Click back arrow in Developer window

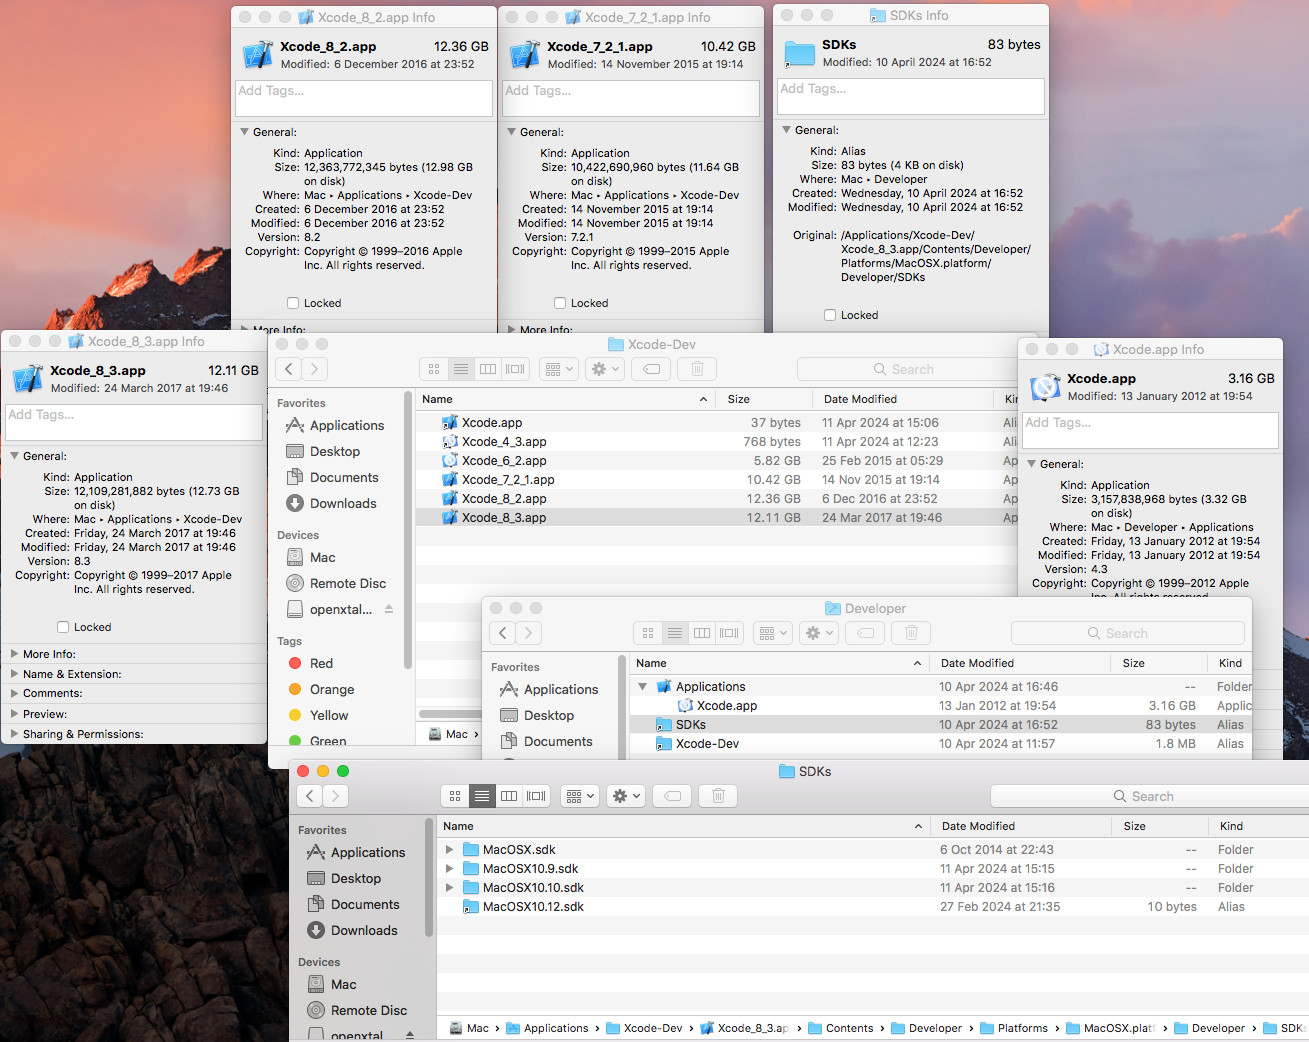[x=503, y=633]
